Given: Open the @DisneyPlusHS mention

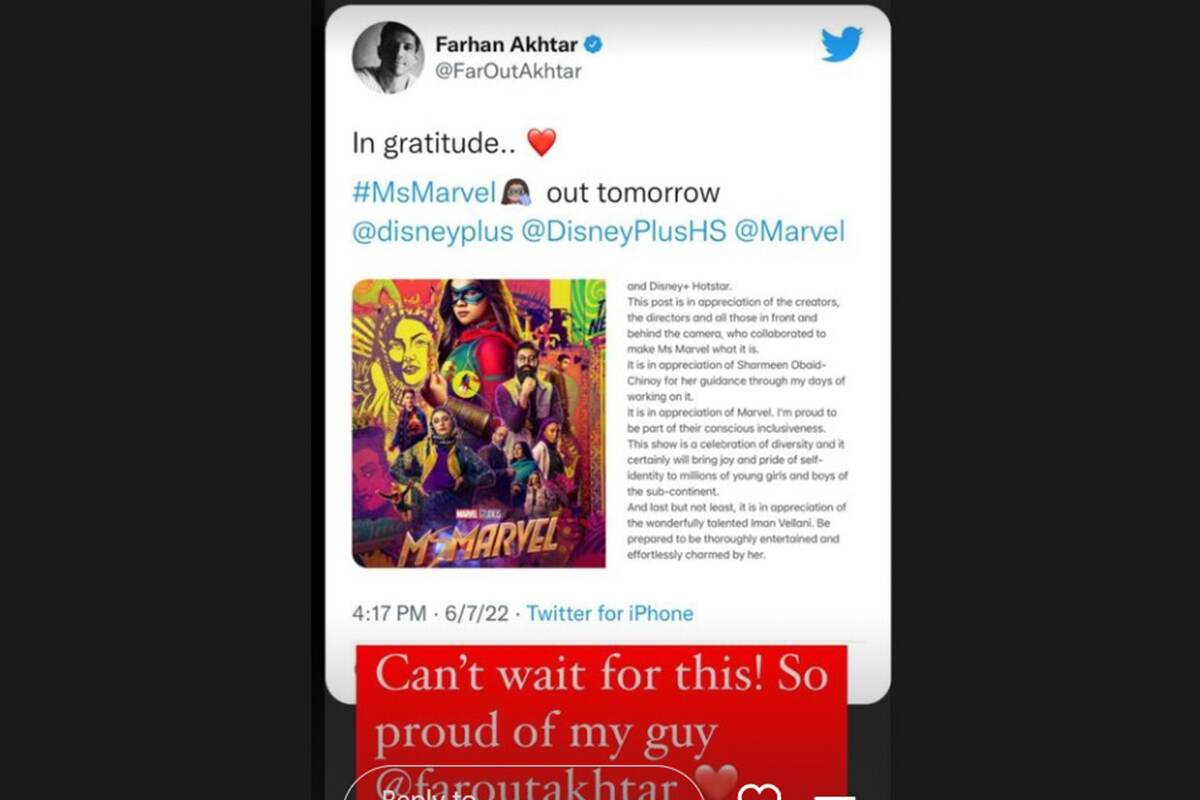Looking at the screenshot, I should pos(624,232).
